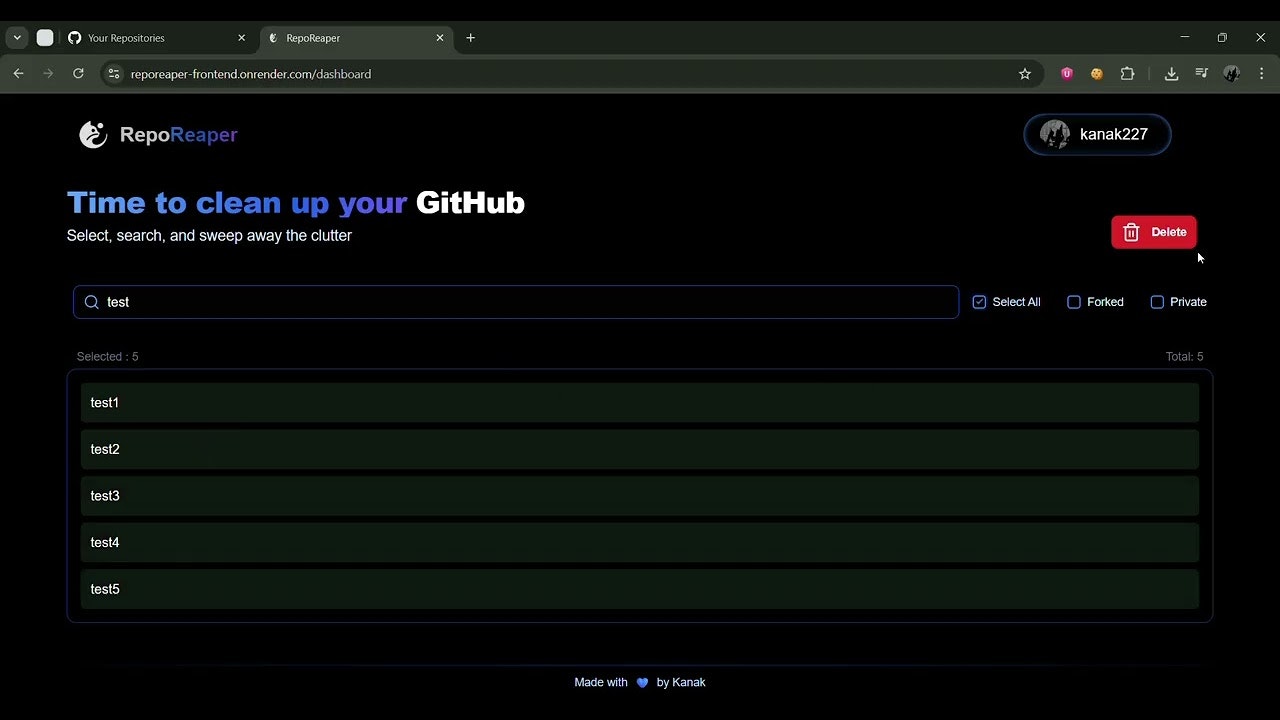Open the Extensions puzzle icon
Screen dimensions: 1280x720
(1127, 74)
